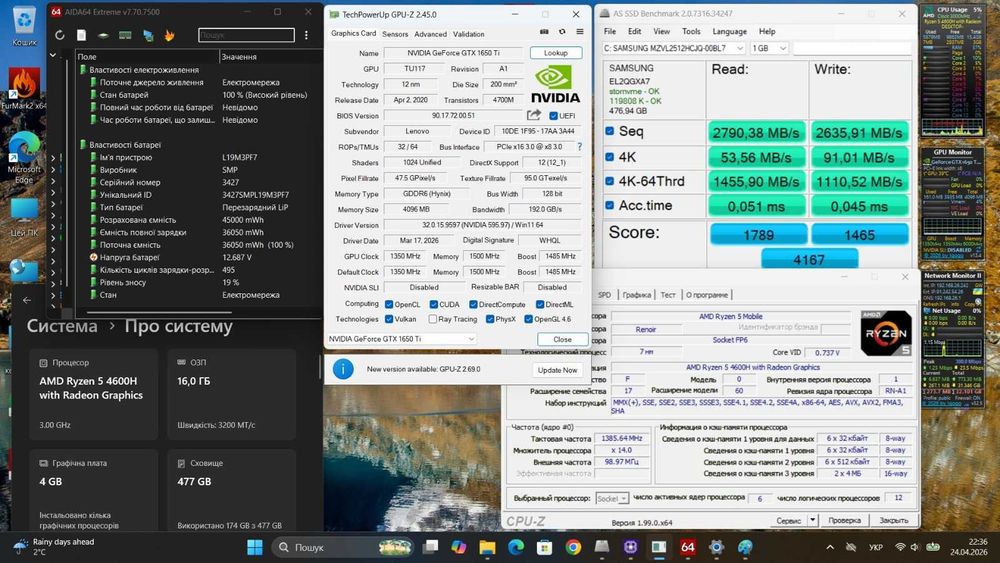Click the taskbar search box
1000x563 pixels.
(x=342, y=547)
